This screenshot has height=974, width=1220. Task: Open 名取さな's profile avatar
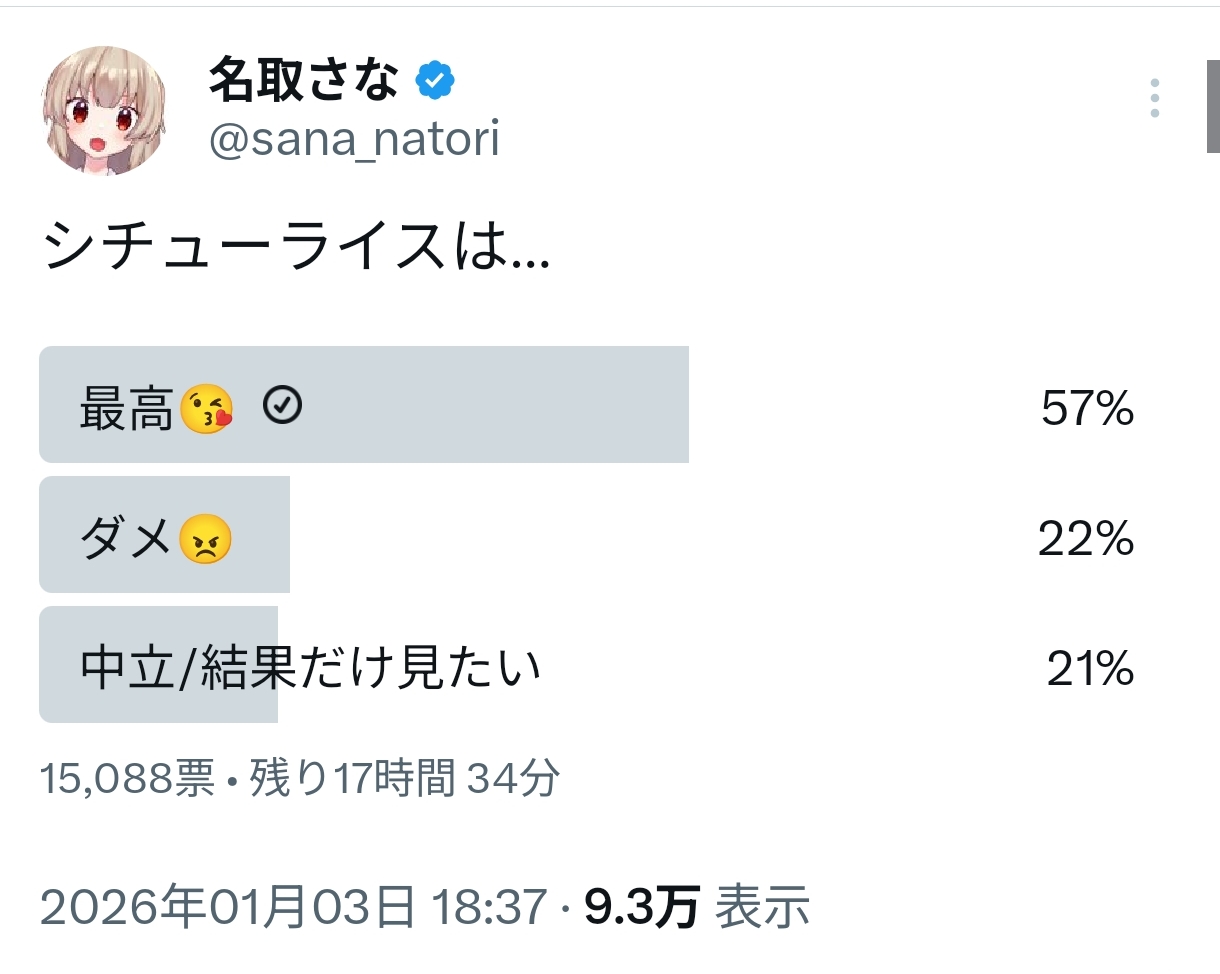(104, 110)
